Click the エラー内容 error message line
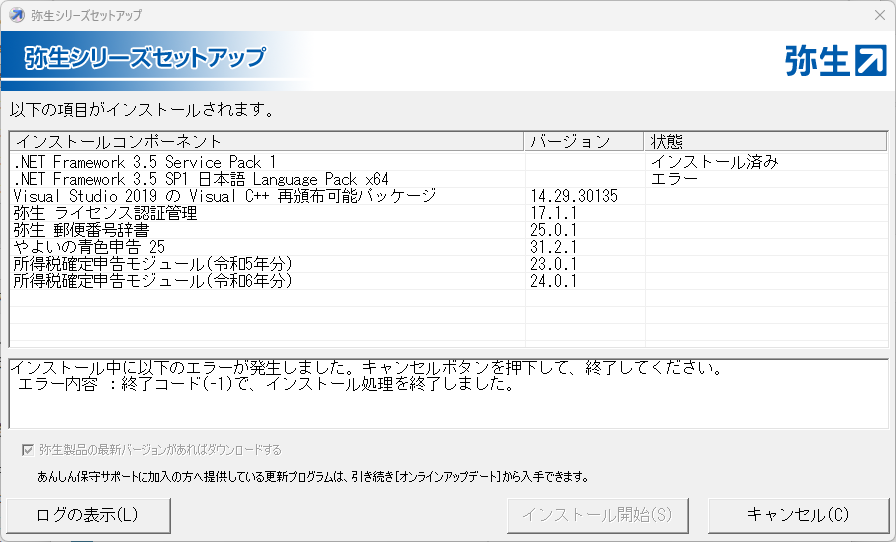 [x=266, y=384]
